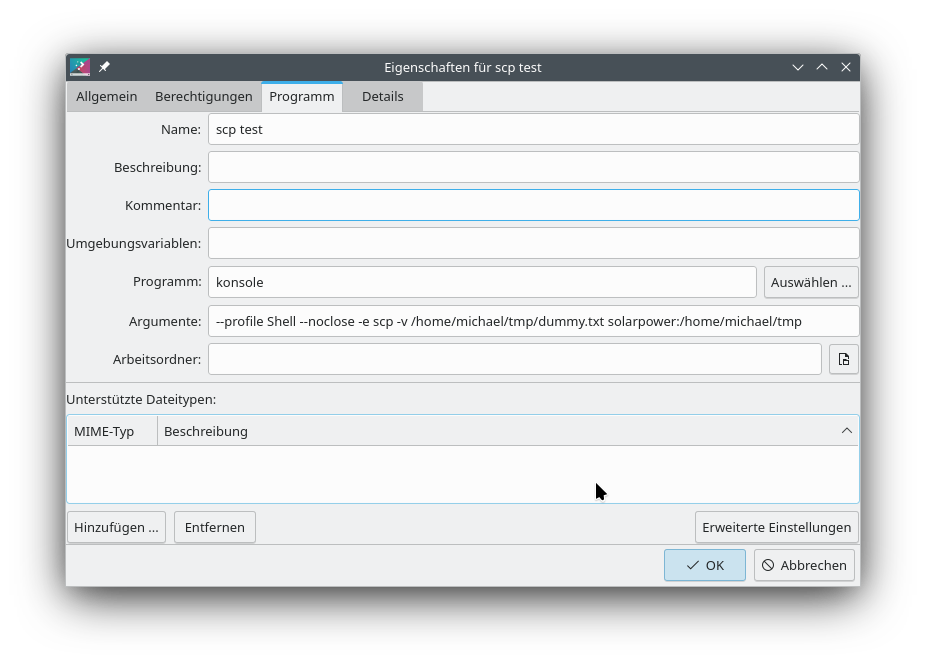Click the window app icon in title bar
Image resolution: width=926 pixels, height=664 pixels.
point(80,67)
